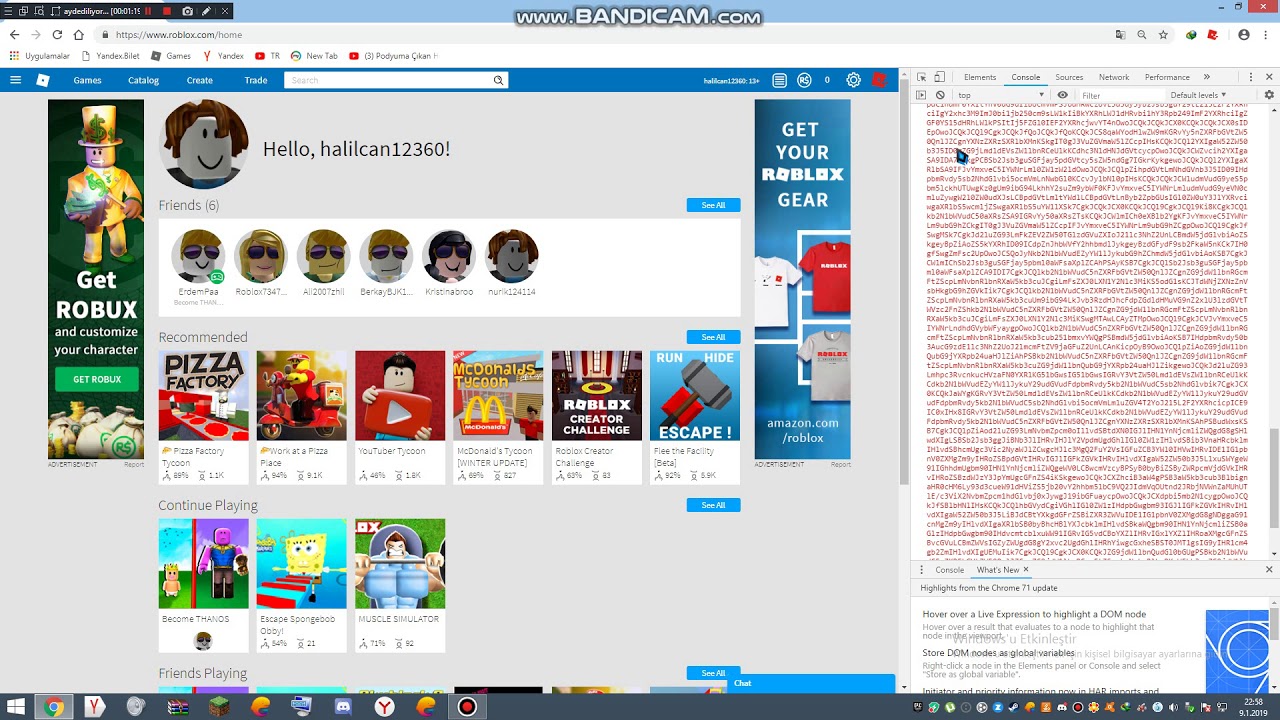Pause the Bandicam recording

[x=149, y=11]
